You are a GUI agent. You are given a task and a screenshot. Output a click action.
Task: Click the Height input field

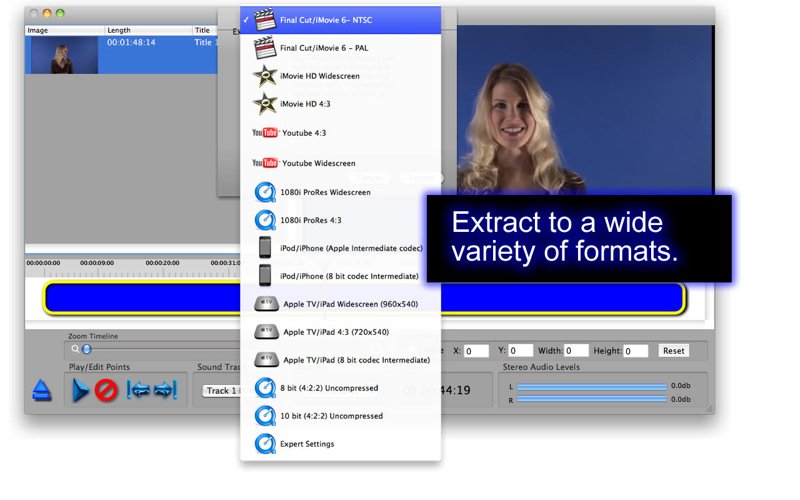[636, 351]
